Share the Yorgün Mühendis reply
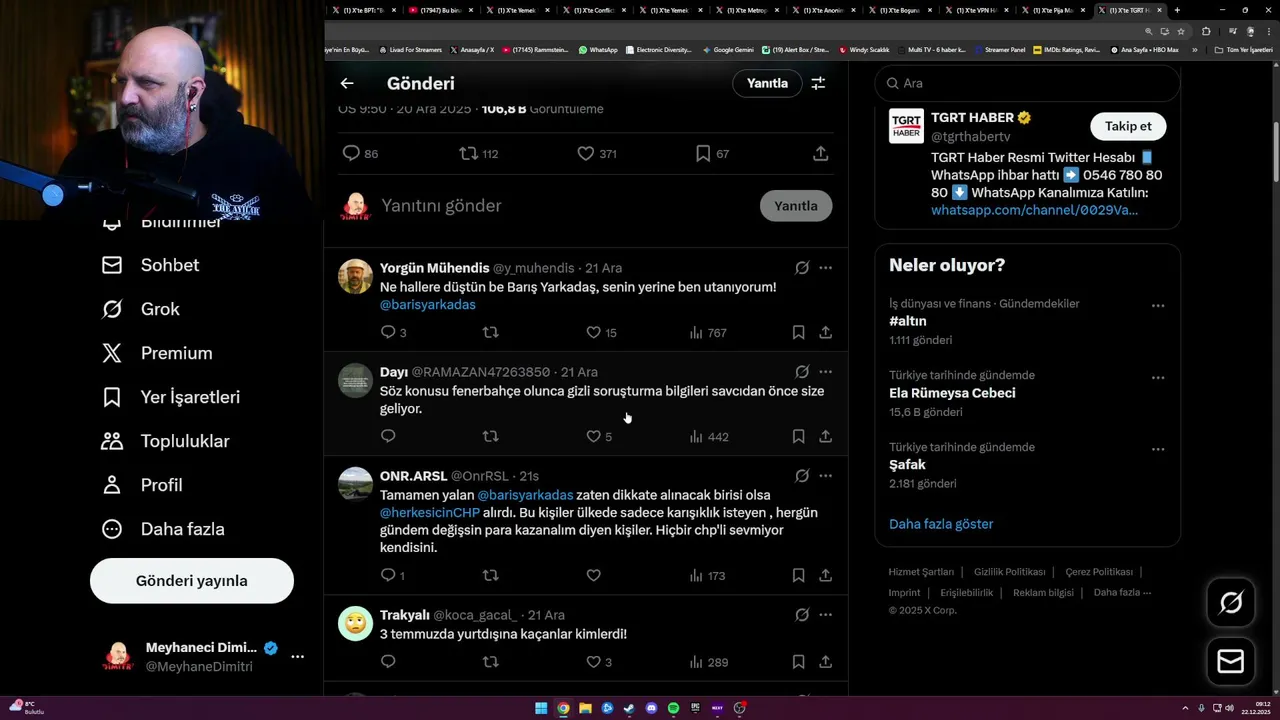 [825, 332]
